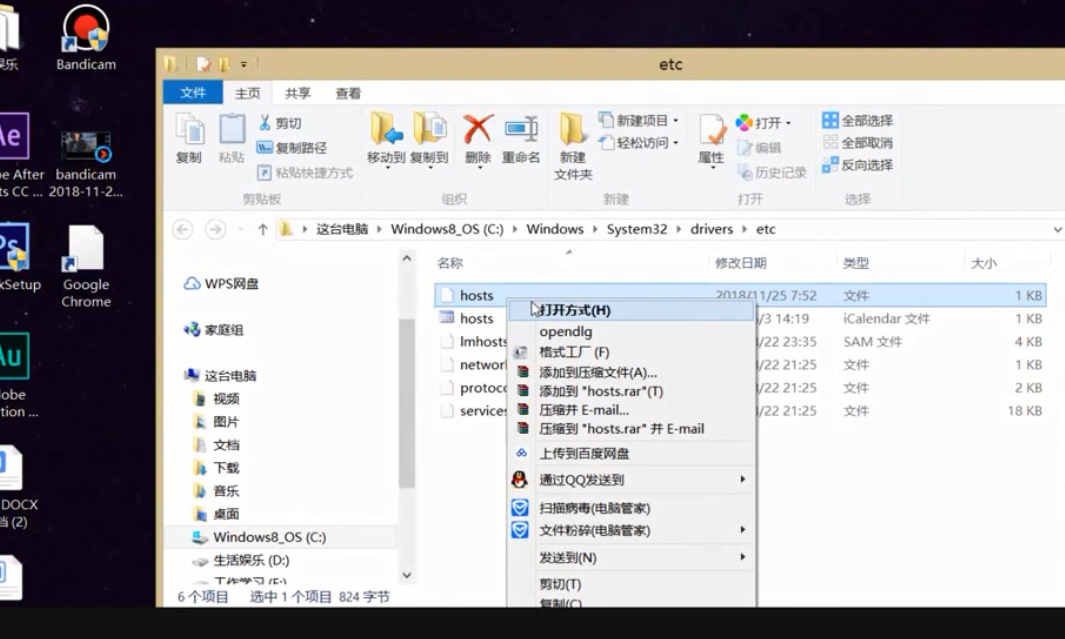Viewport: 1065px width, 639px height.
Task: Choose Add to archive (添加到压缩文件) entry
Action: point(631,372)
